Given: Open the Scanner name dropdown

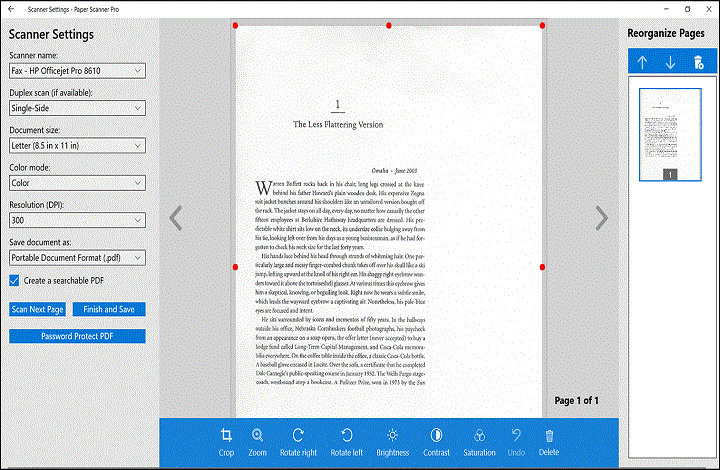Looking at the screenshot, I should coord(77,71).
